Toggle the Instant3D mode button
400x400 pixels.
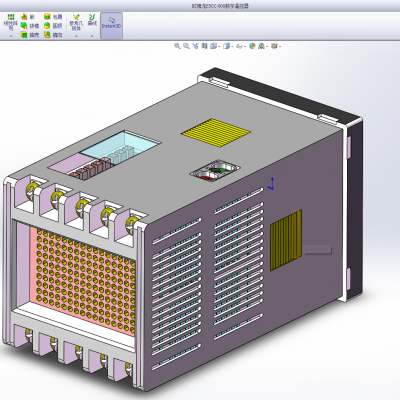111,26
